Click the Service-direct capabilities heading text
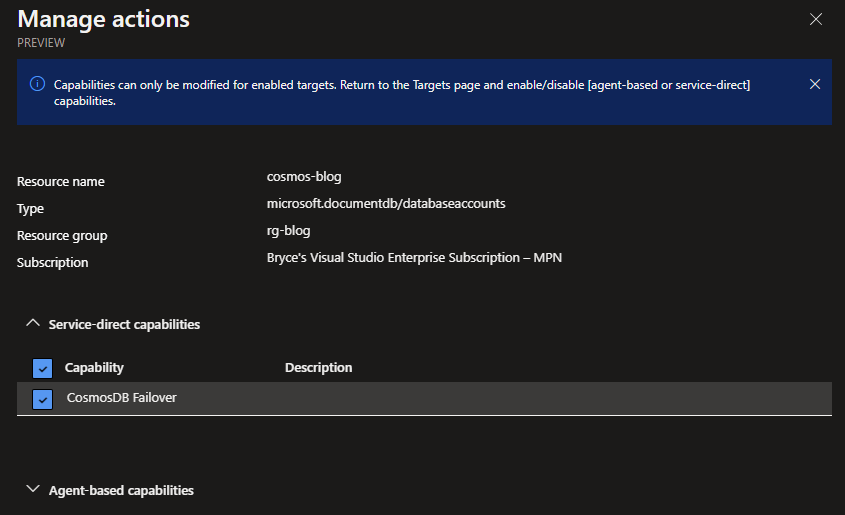 tap(124, 324)
